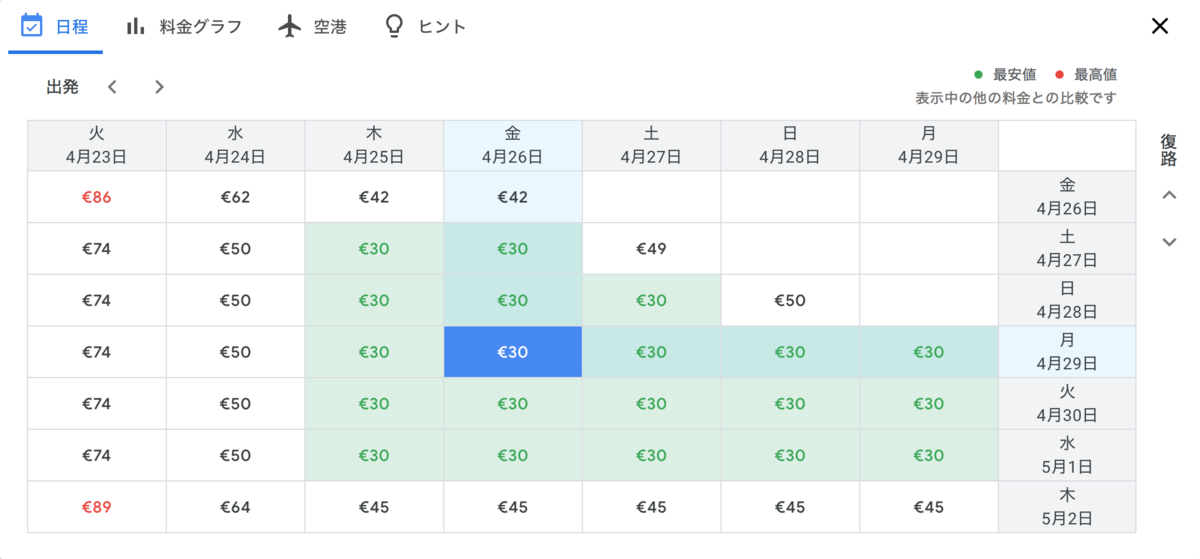Screen dimensions: 1200x559
Task: Choose the highlighted €30 selected fare cell
Action: [513, 352]
